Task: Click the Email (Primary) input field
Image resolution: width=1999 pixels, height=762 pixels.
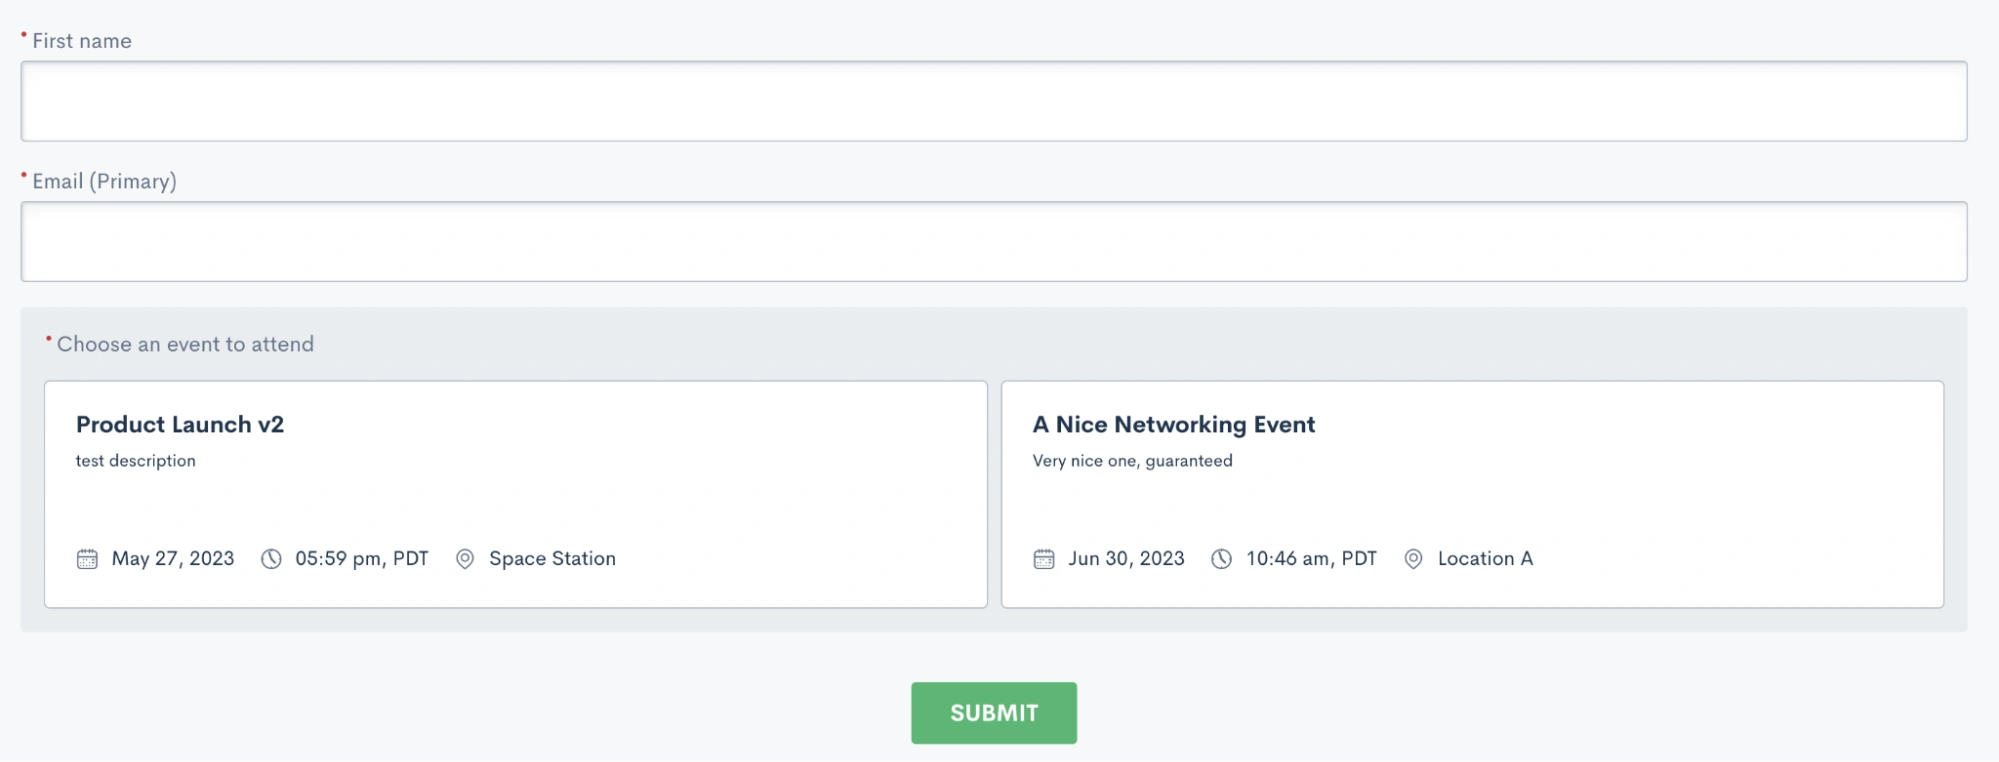Action: coord(994,241)
